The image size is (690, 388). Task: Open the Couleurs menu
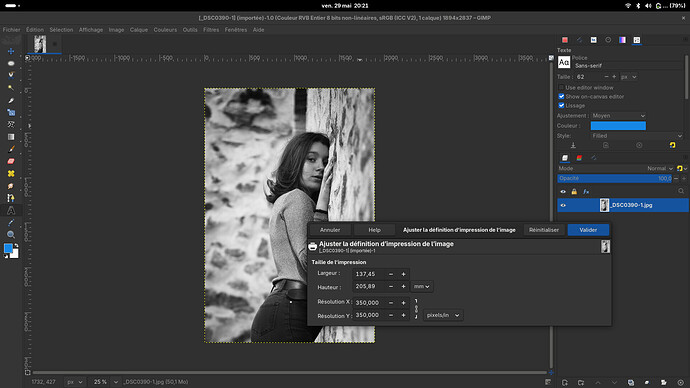[x=165, y=30]
